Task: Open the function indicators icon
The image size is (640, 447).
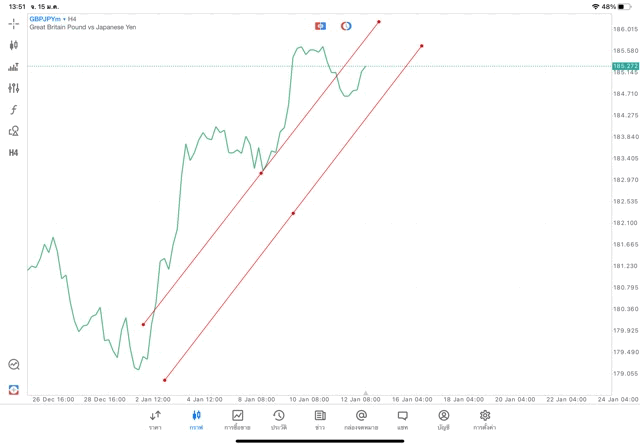Action: (14, 110)
